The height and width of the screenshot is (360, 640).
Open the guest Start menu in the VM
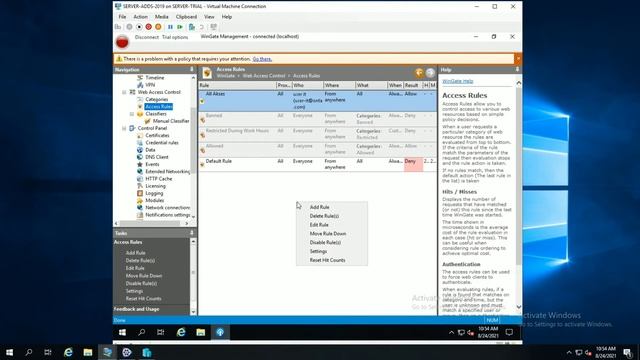(x=122, y=332)
